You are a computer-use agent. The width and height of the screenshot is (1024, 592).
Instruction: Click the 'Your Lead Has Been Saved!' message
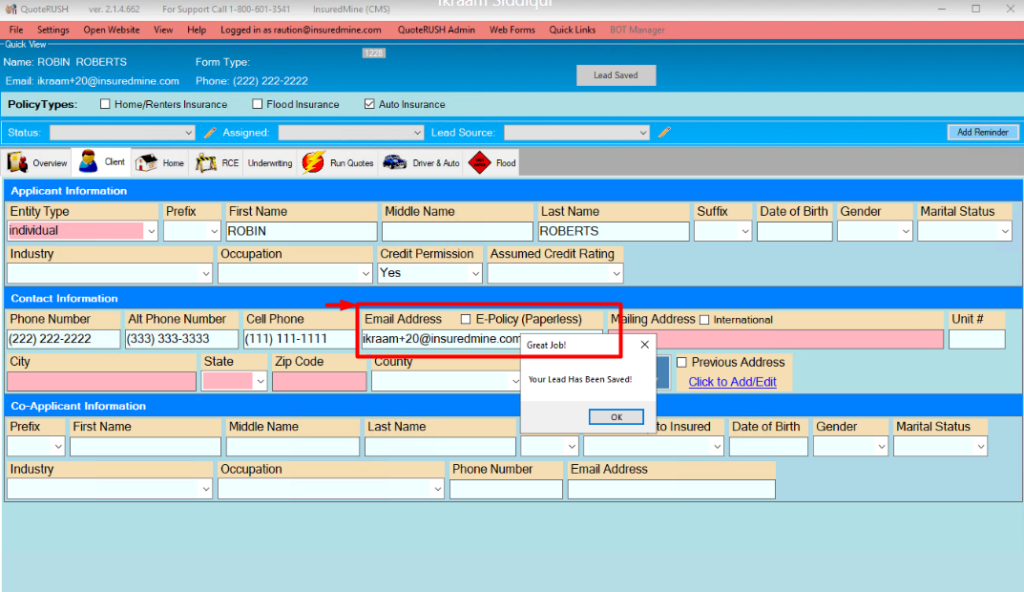[x=580, y=380]
